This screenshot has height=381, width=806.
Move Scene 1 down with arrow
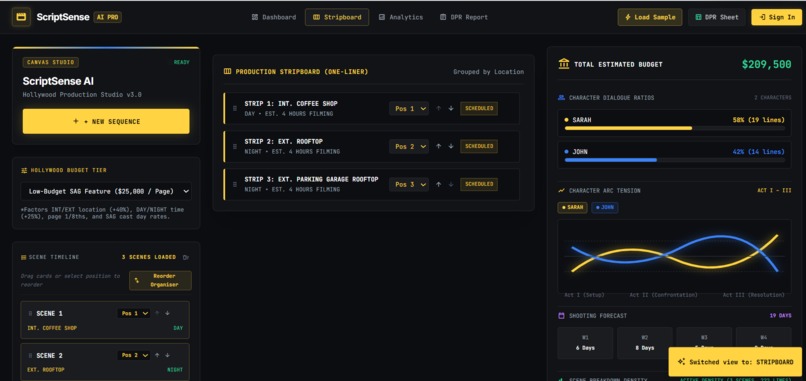click(167, 313)
